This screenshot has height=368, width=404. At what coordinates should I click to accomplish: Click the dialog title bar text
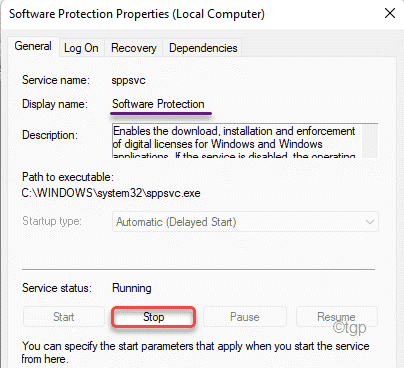(137, 14)
